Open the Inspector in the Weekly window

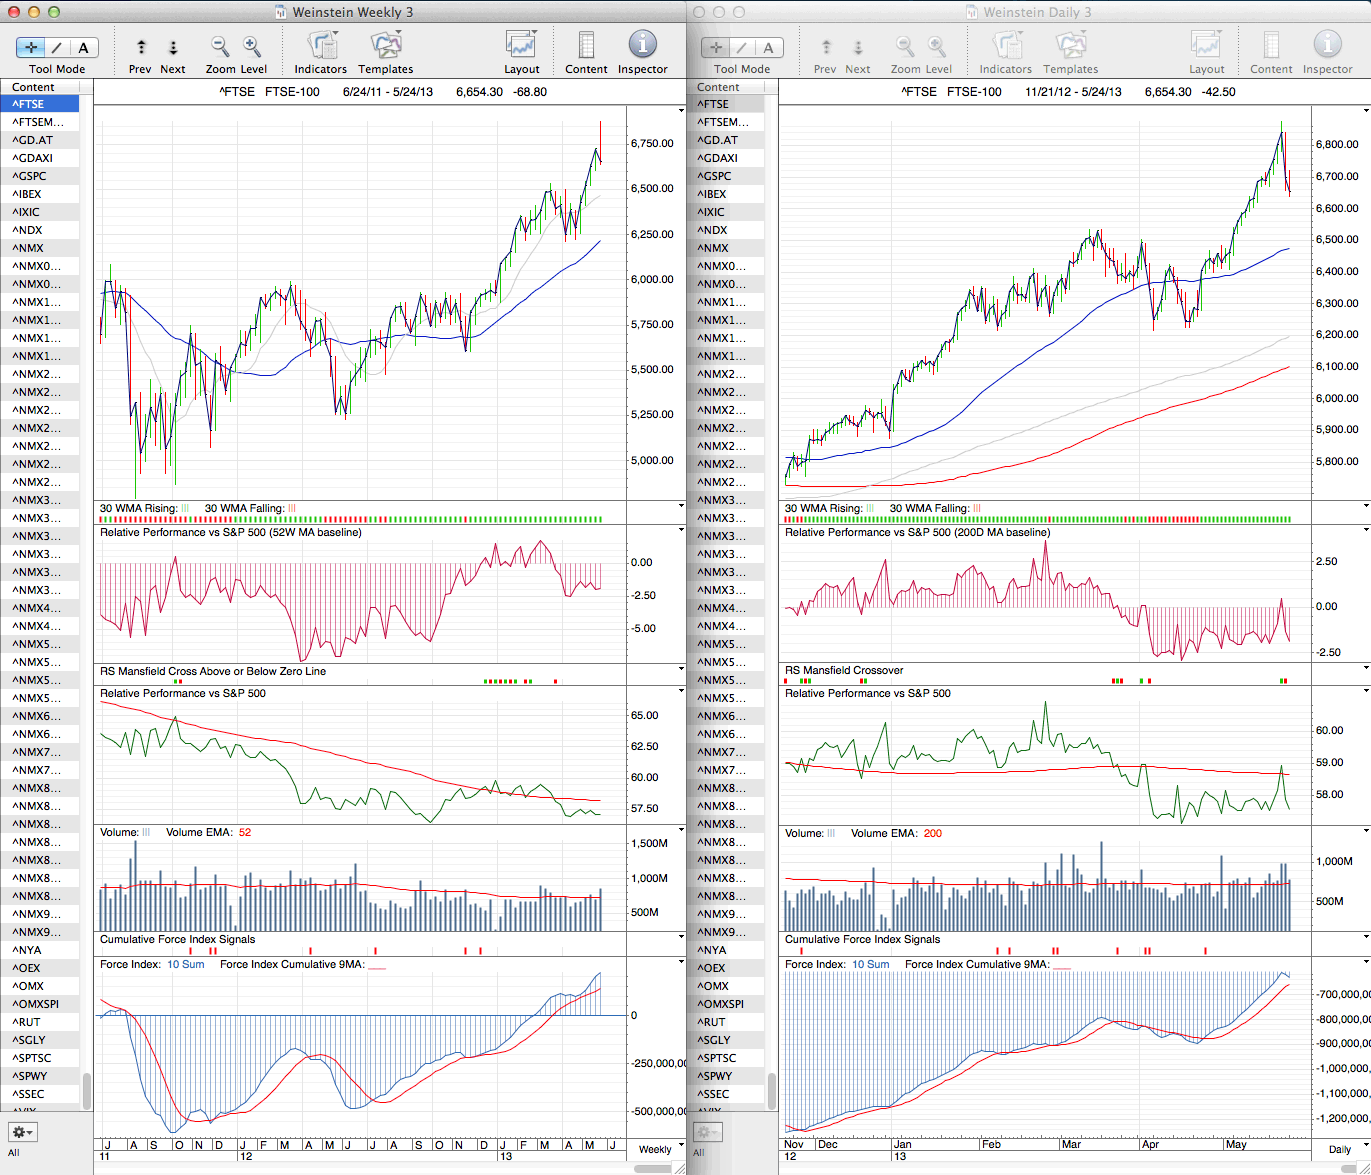[642, 47]
